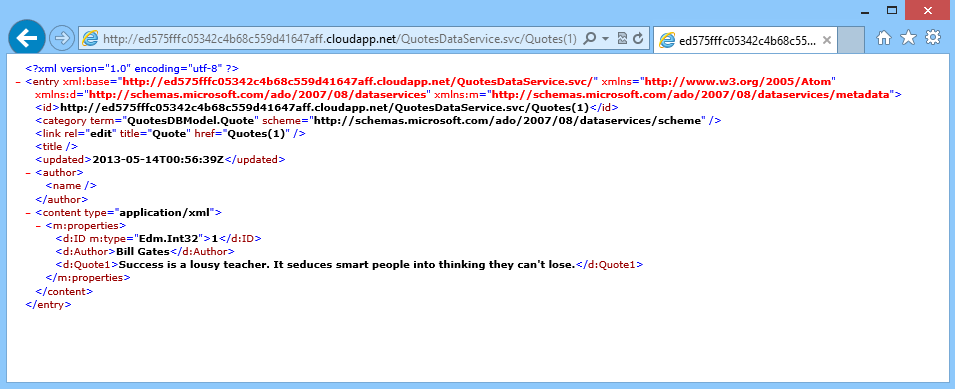Click the Edm.Int32 type value

click(x=170, y=239)
